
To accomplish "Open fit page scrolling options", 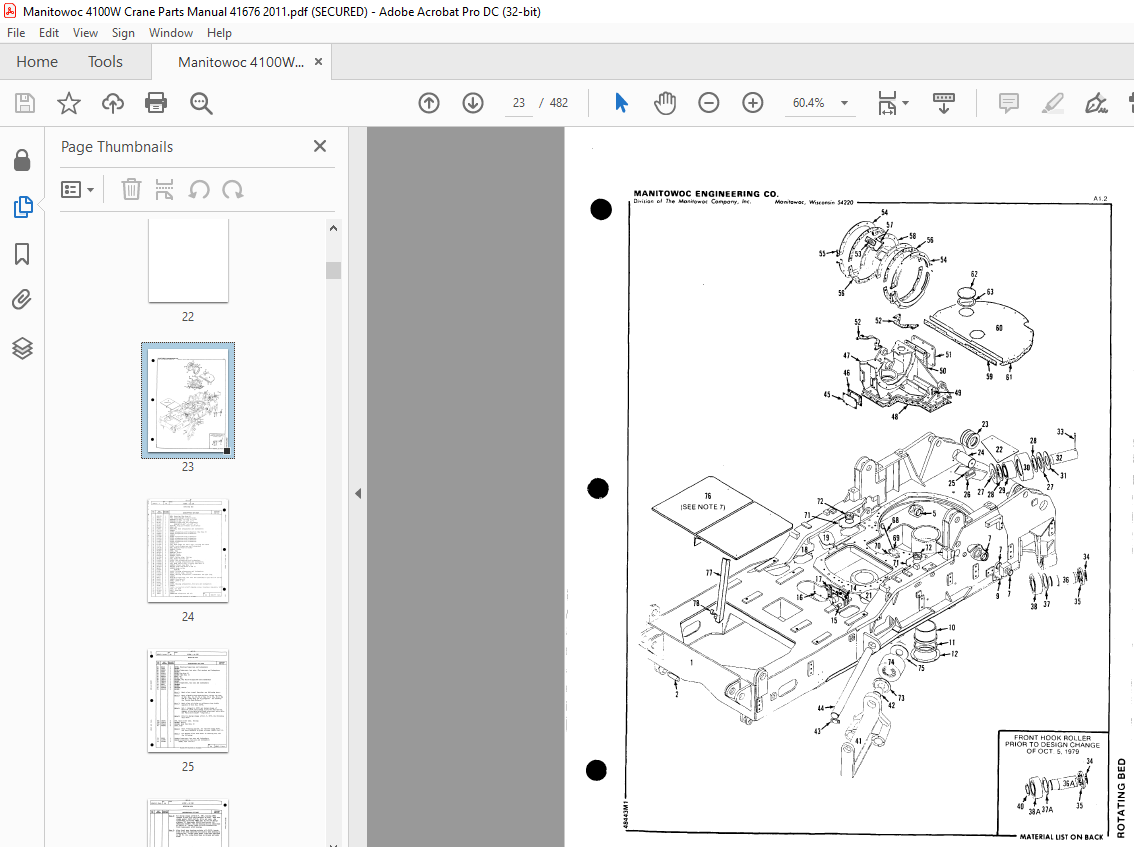I will 892,103.
